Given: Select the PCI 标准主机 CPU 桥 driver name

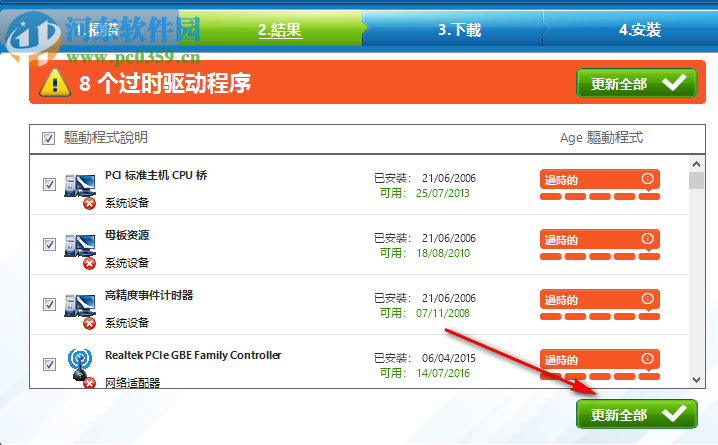Looking at the screenshot, I should click(156, 175).
